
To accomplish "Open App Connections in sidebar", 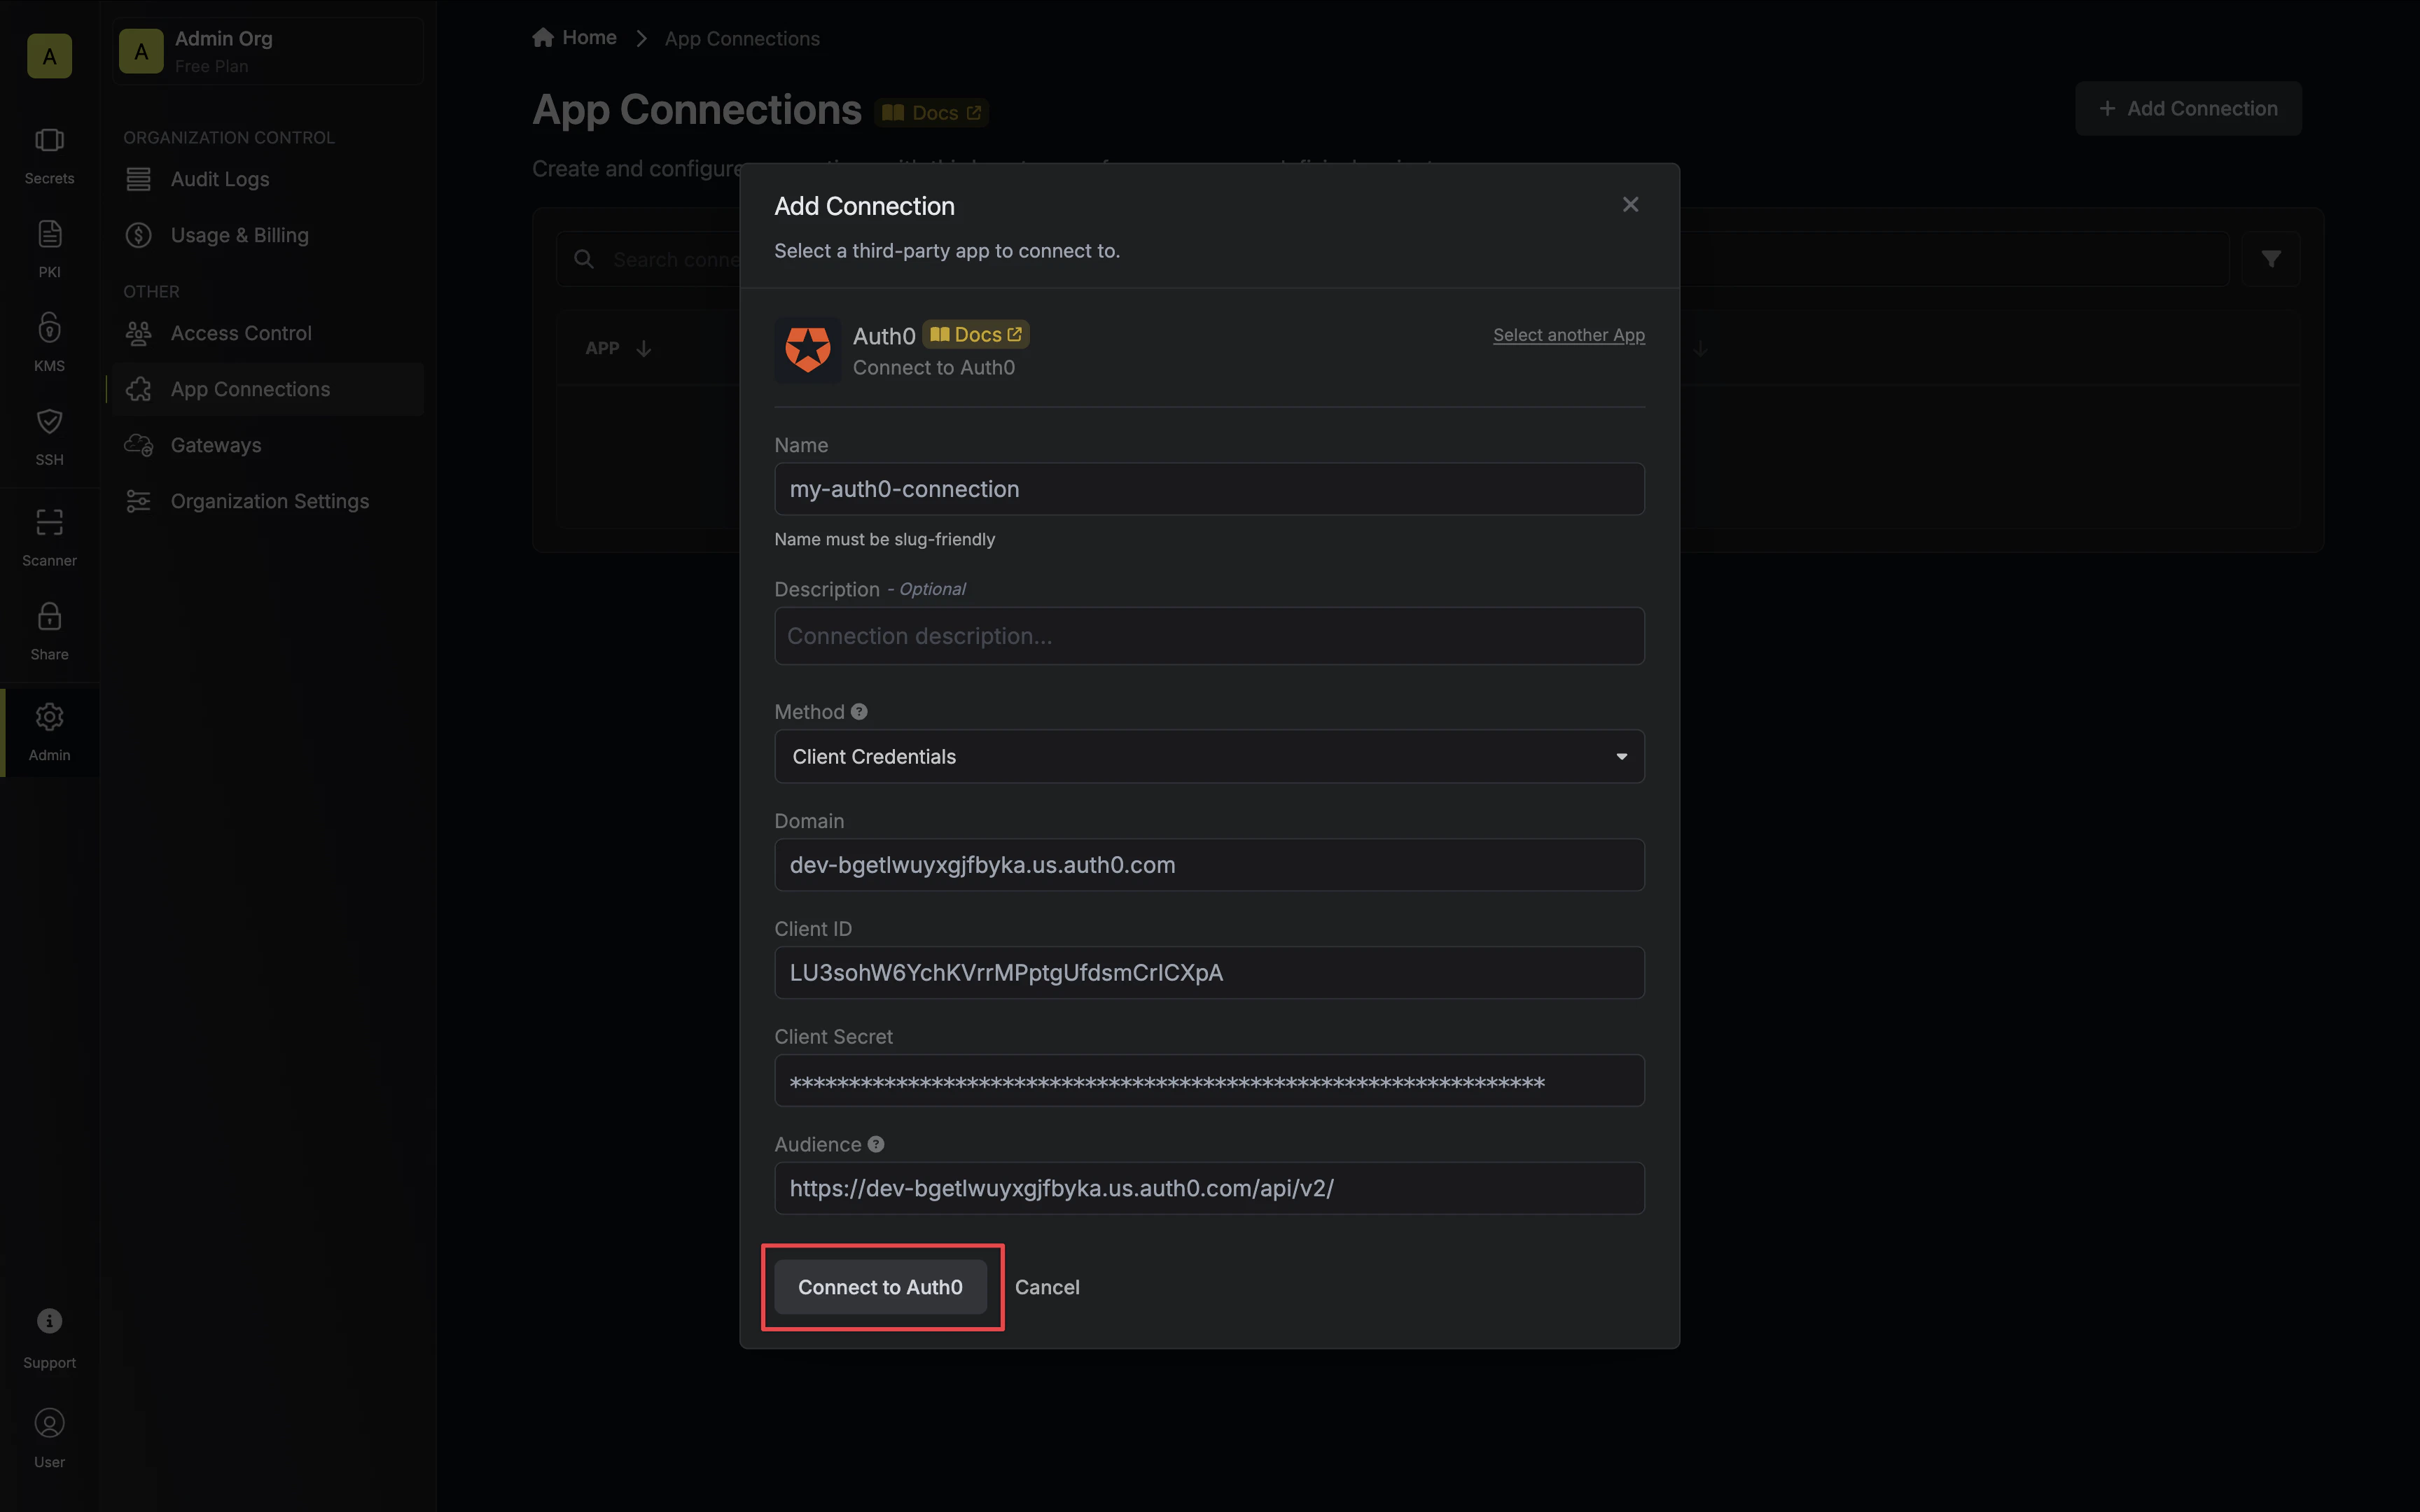I will click(268, 389).
